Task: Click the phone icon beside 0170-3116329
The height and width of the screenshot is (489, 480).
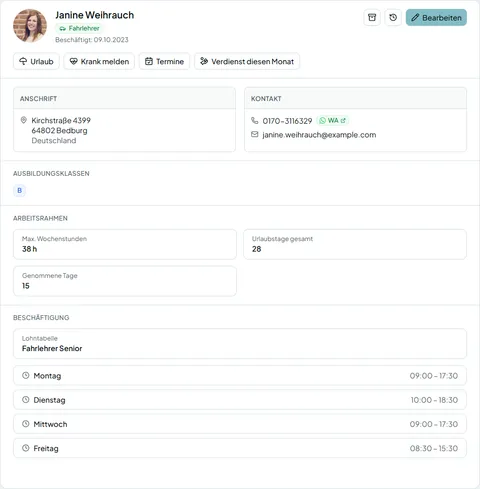Action: 255,120
